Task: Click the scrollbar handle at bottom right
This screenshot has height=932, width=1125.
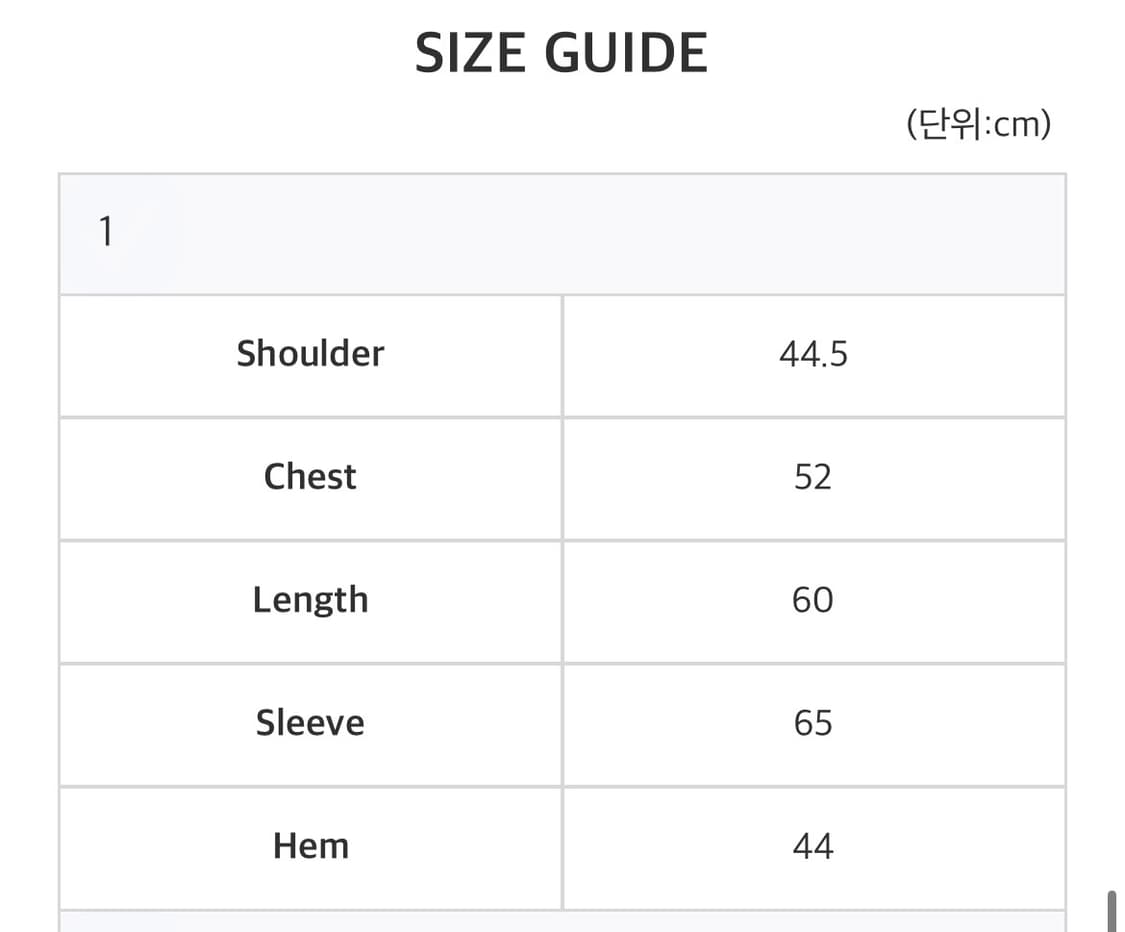Action: 1111,911
